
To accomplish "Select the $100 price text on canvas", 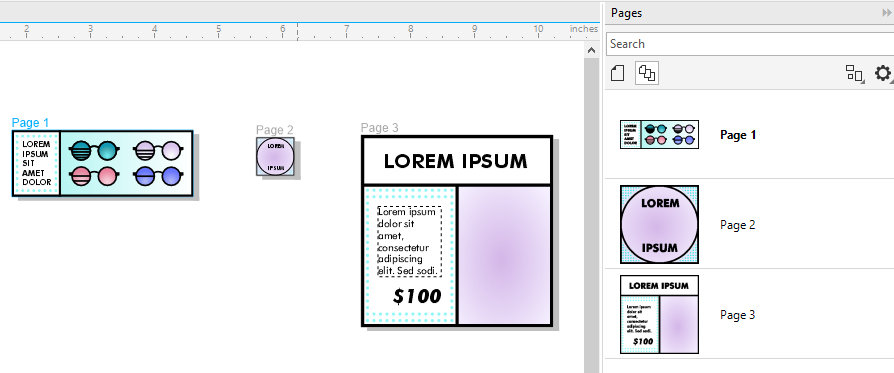I will pyautogui.click(x=417, y=296).
